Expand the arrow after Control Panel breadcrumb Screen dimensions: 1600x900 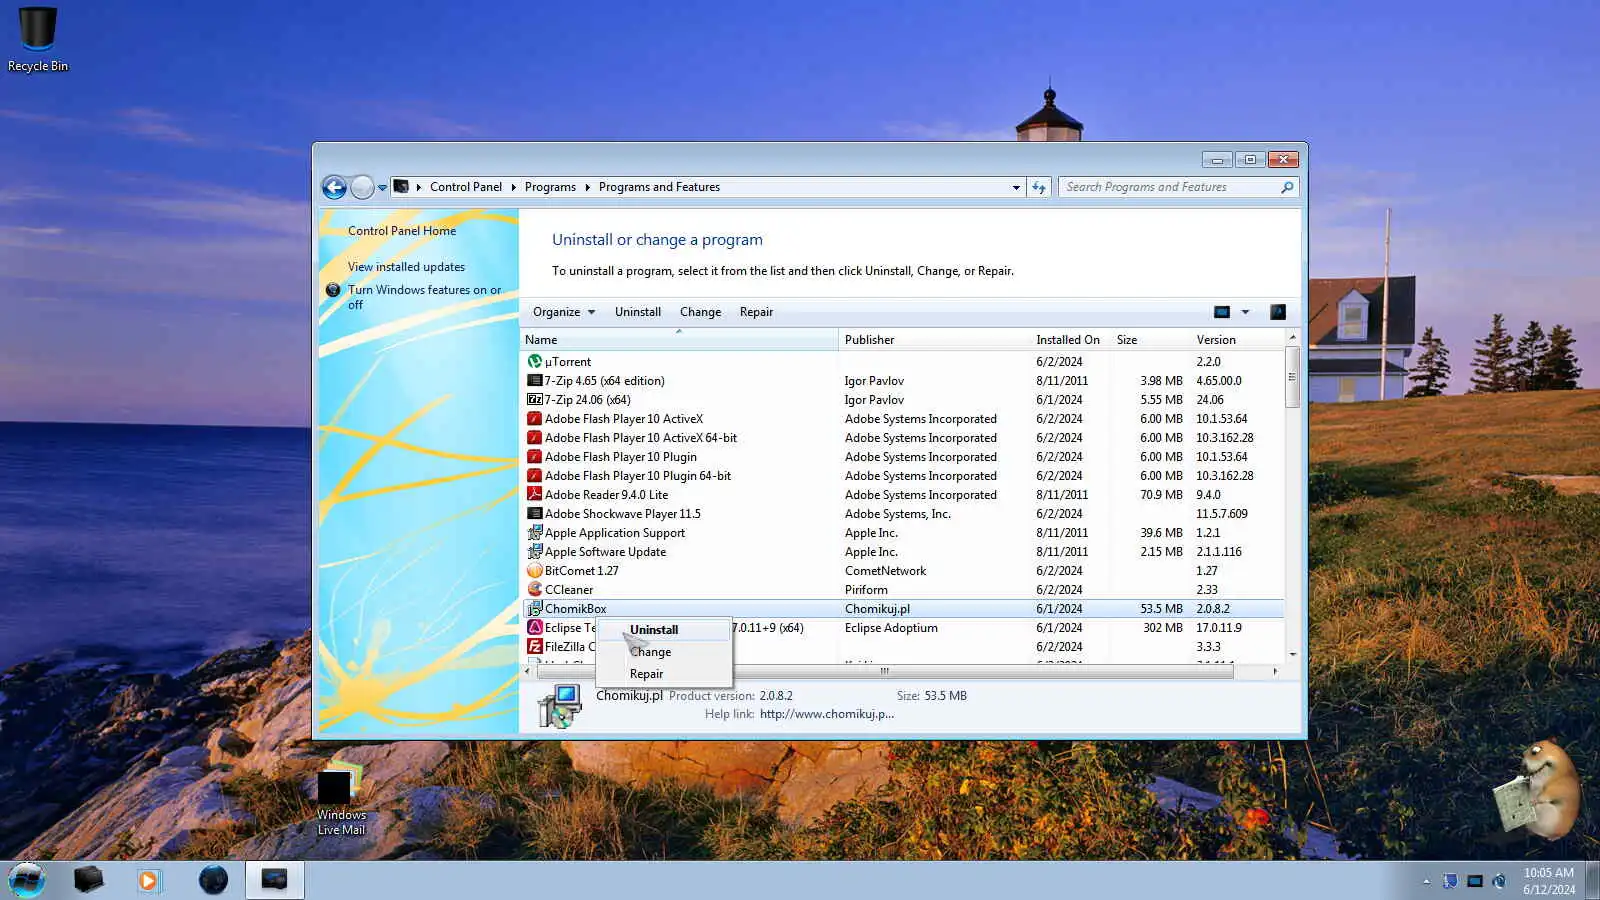513,187
